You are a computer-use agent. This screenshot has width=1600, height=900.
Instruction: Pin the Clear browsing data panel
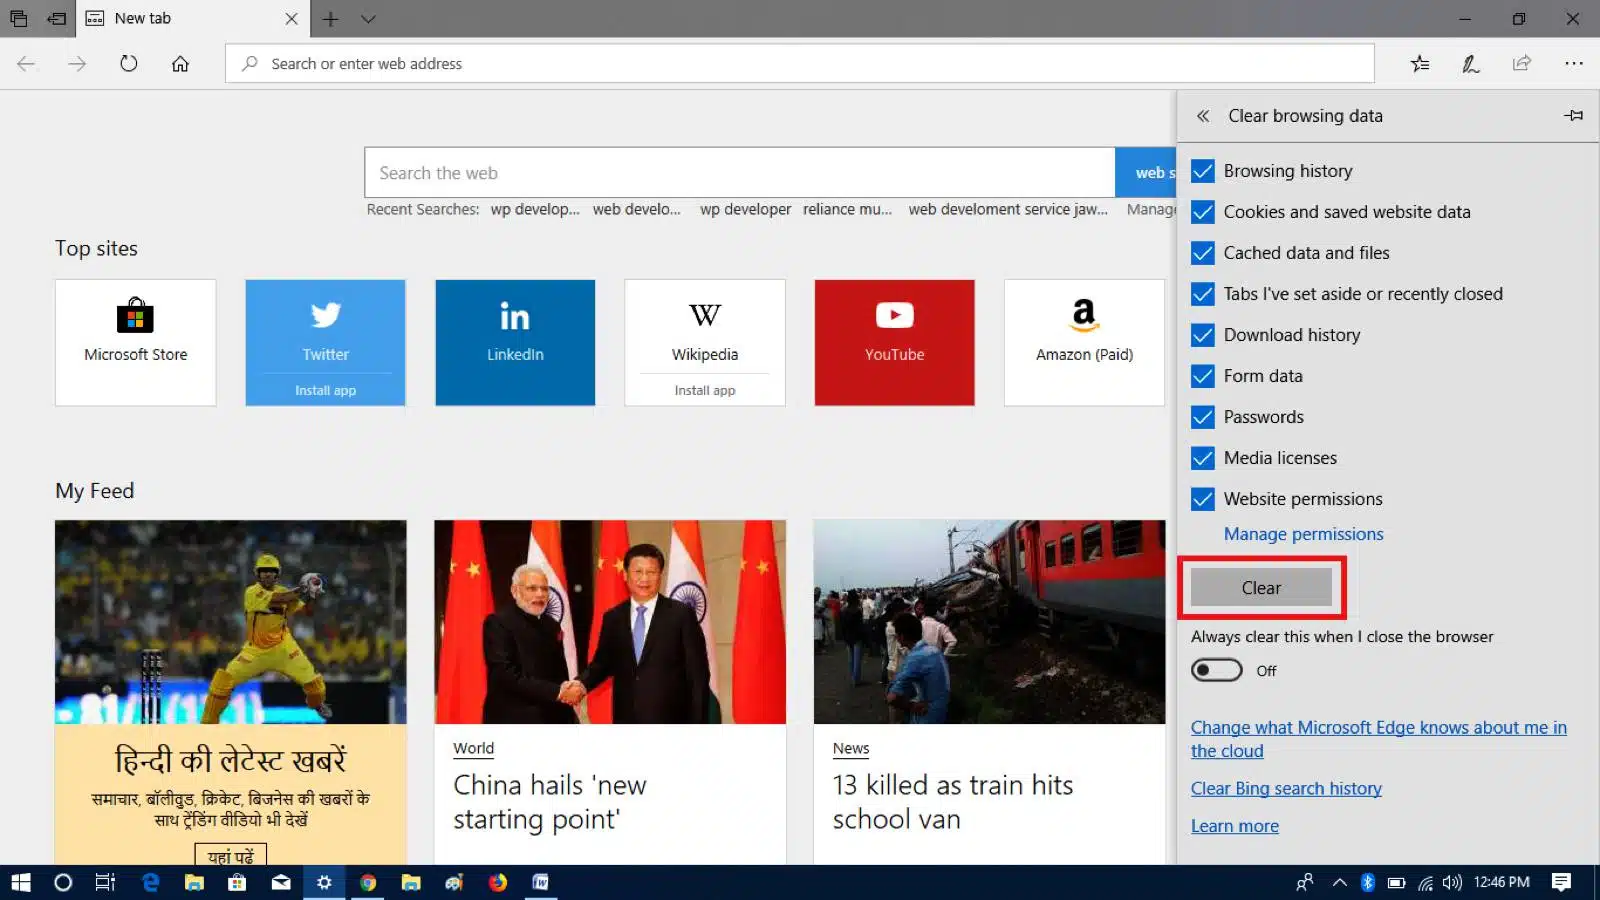point(1574,115)
